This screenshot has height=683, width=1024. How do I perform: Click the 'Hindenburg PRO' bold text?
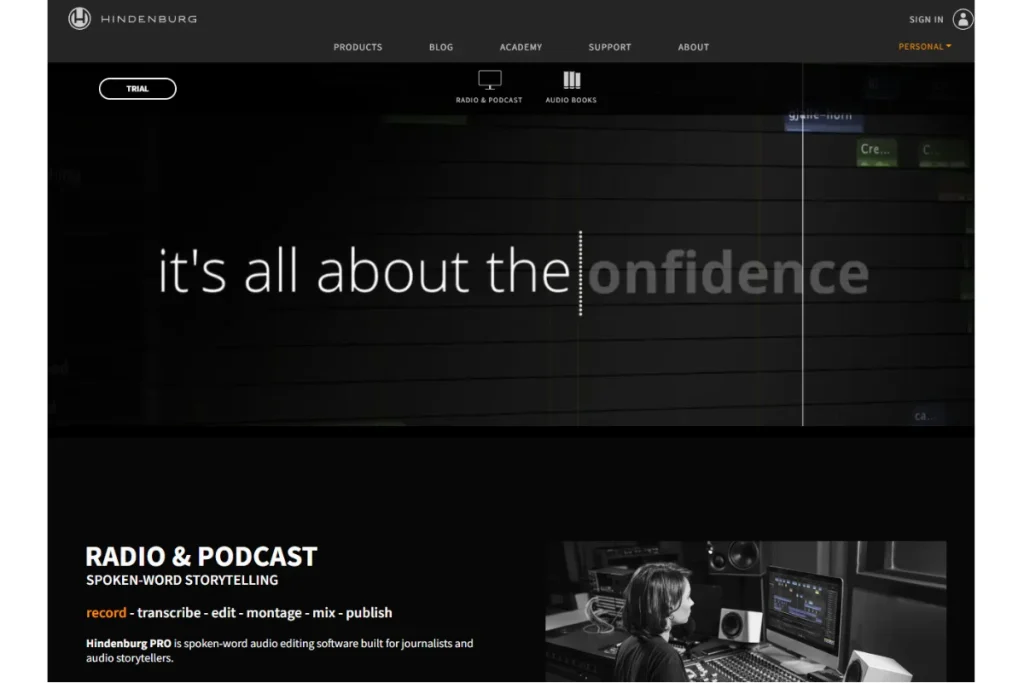(x=129, y=643)
